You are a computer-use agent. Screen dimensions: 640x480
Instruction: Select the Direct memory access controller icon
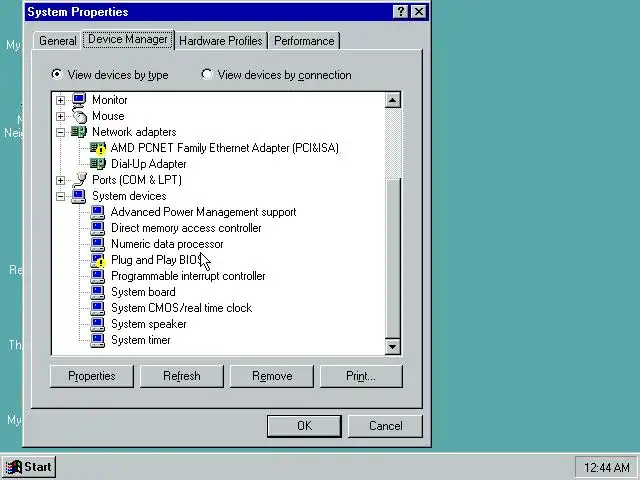pyautogui.click(x=98, y=228)
